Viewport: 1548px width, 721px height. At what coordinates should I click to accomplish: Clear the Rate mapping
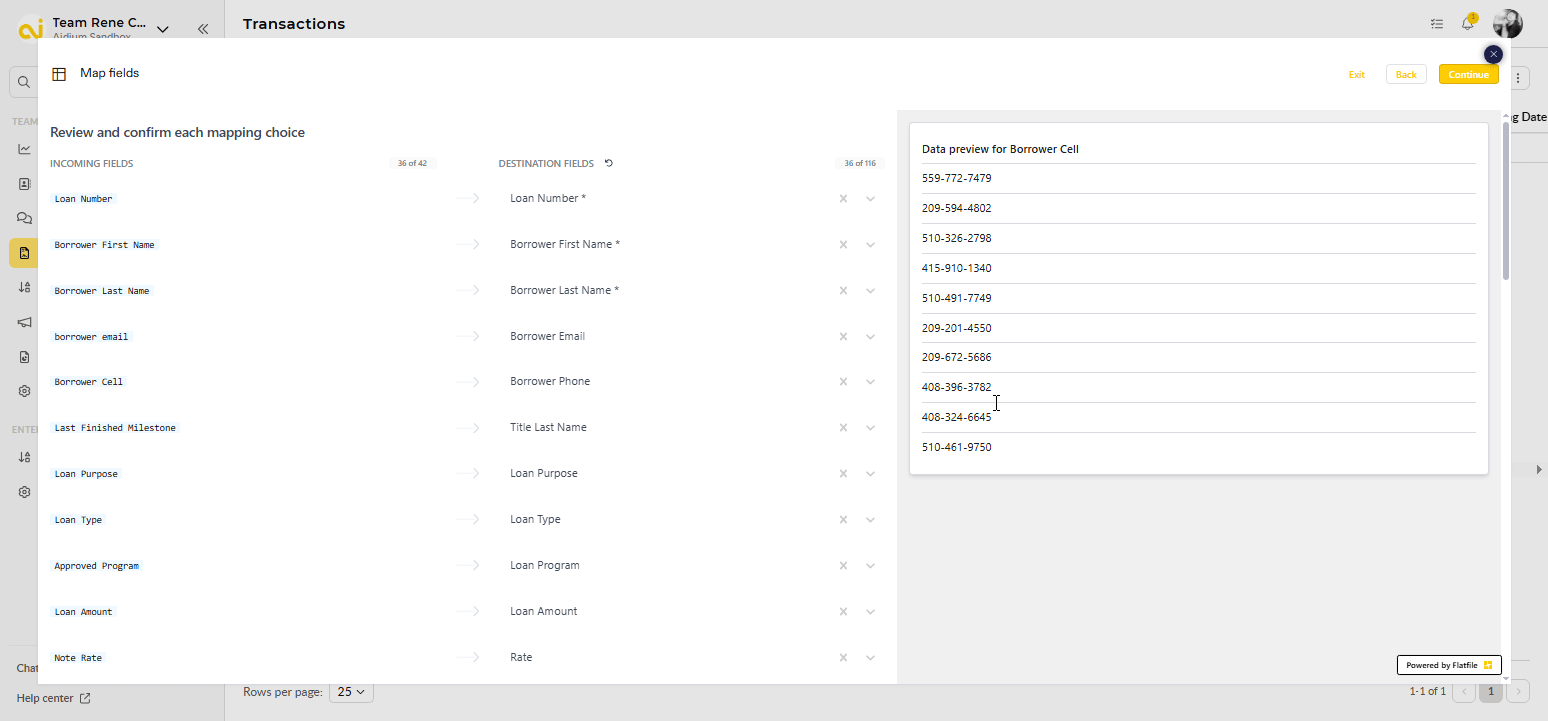[843, 658]
